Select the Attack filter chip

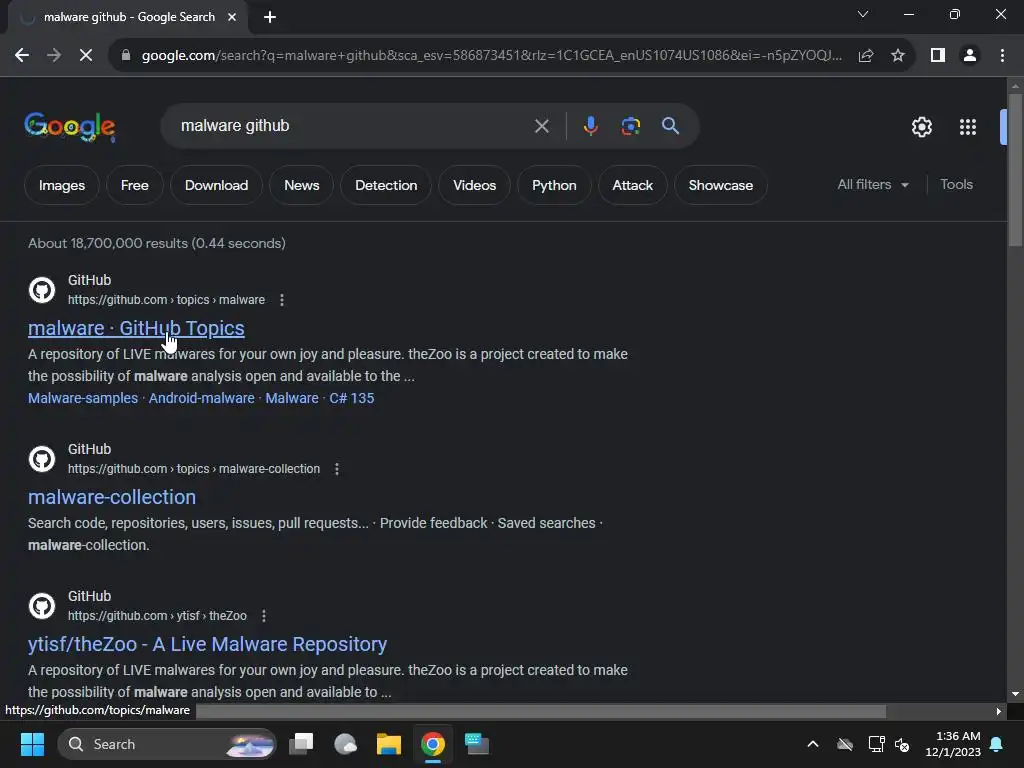[632, 185]
